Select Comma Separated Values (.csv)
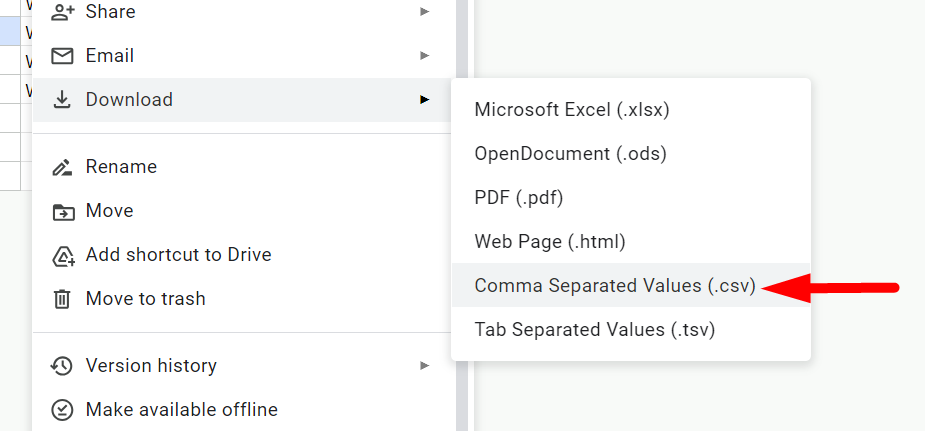 615,286
